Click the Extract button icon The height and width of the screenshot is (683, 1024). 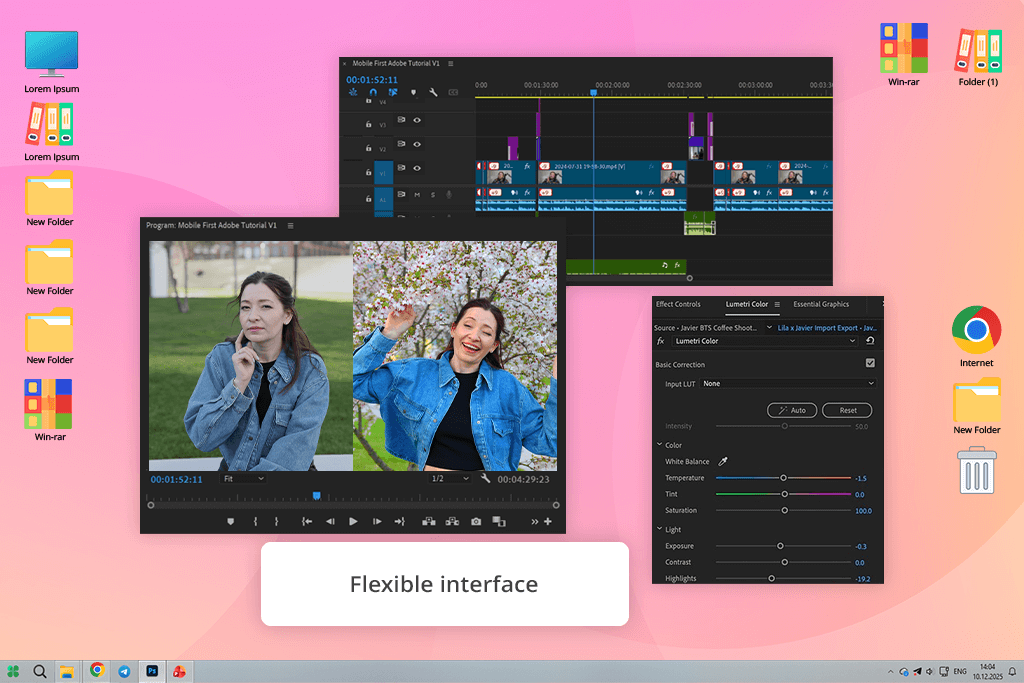pos(452,522)
